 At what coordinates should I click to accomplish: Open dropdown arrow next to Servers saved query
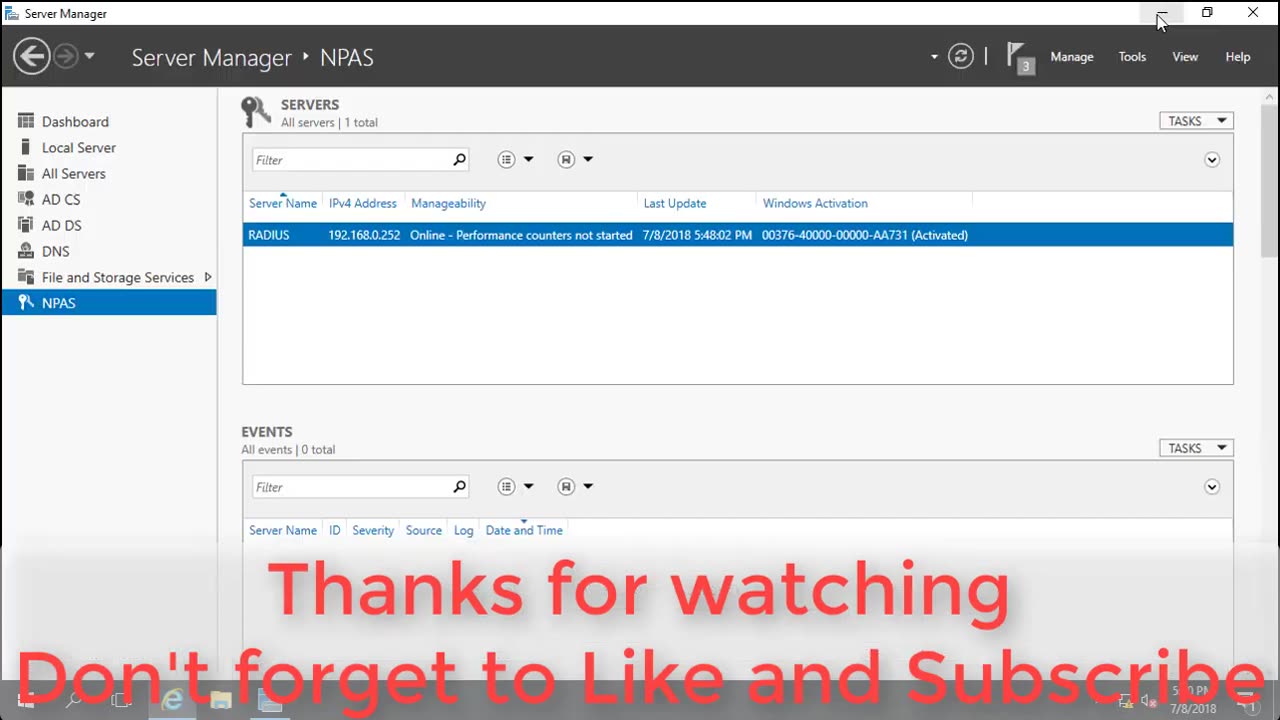tap(588, 160)
